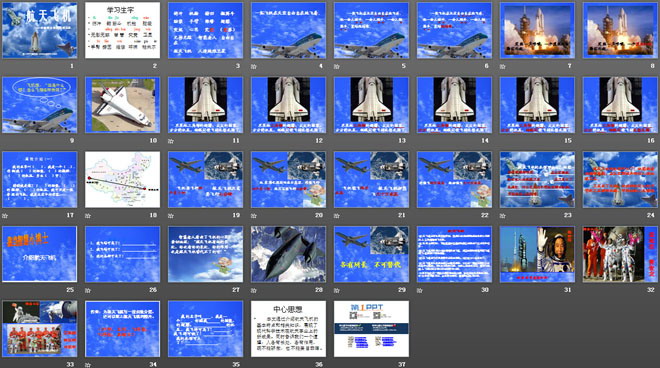
Task: Select slide 4 airplane thumbnail
Action: coord(288,30)
